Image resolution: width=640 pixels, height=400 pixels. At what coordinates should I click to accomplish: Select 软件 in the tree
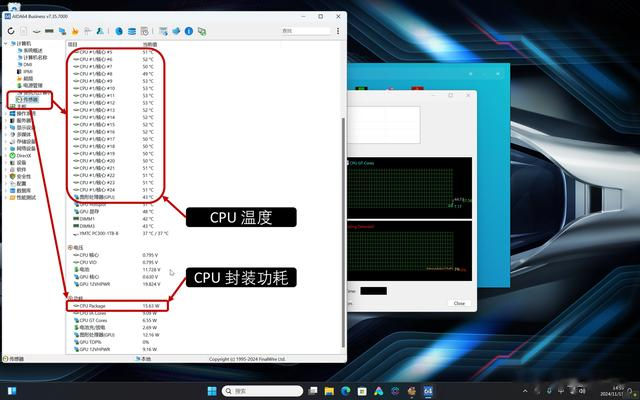[21, 169]
